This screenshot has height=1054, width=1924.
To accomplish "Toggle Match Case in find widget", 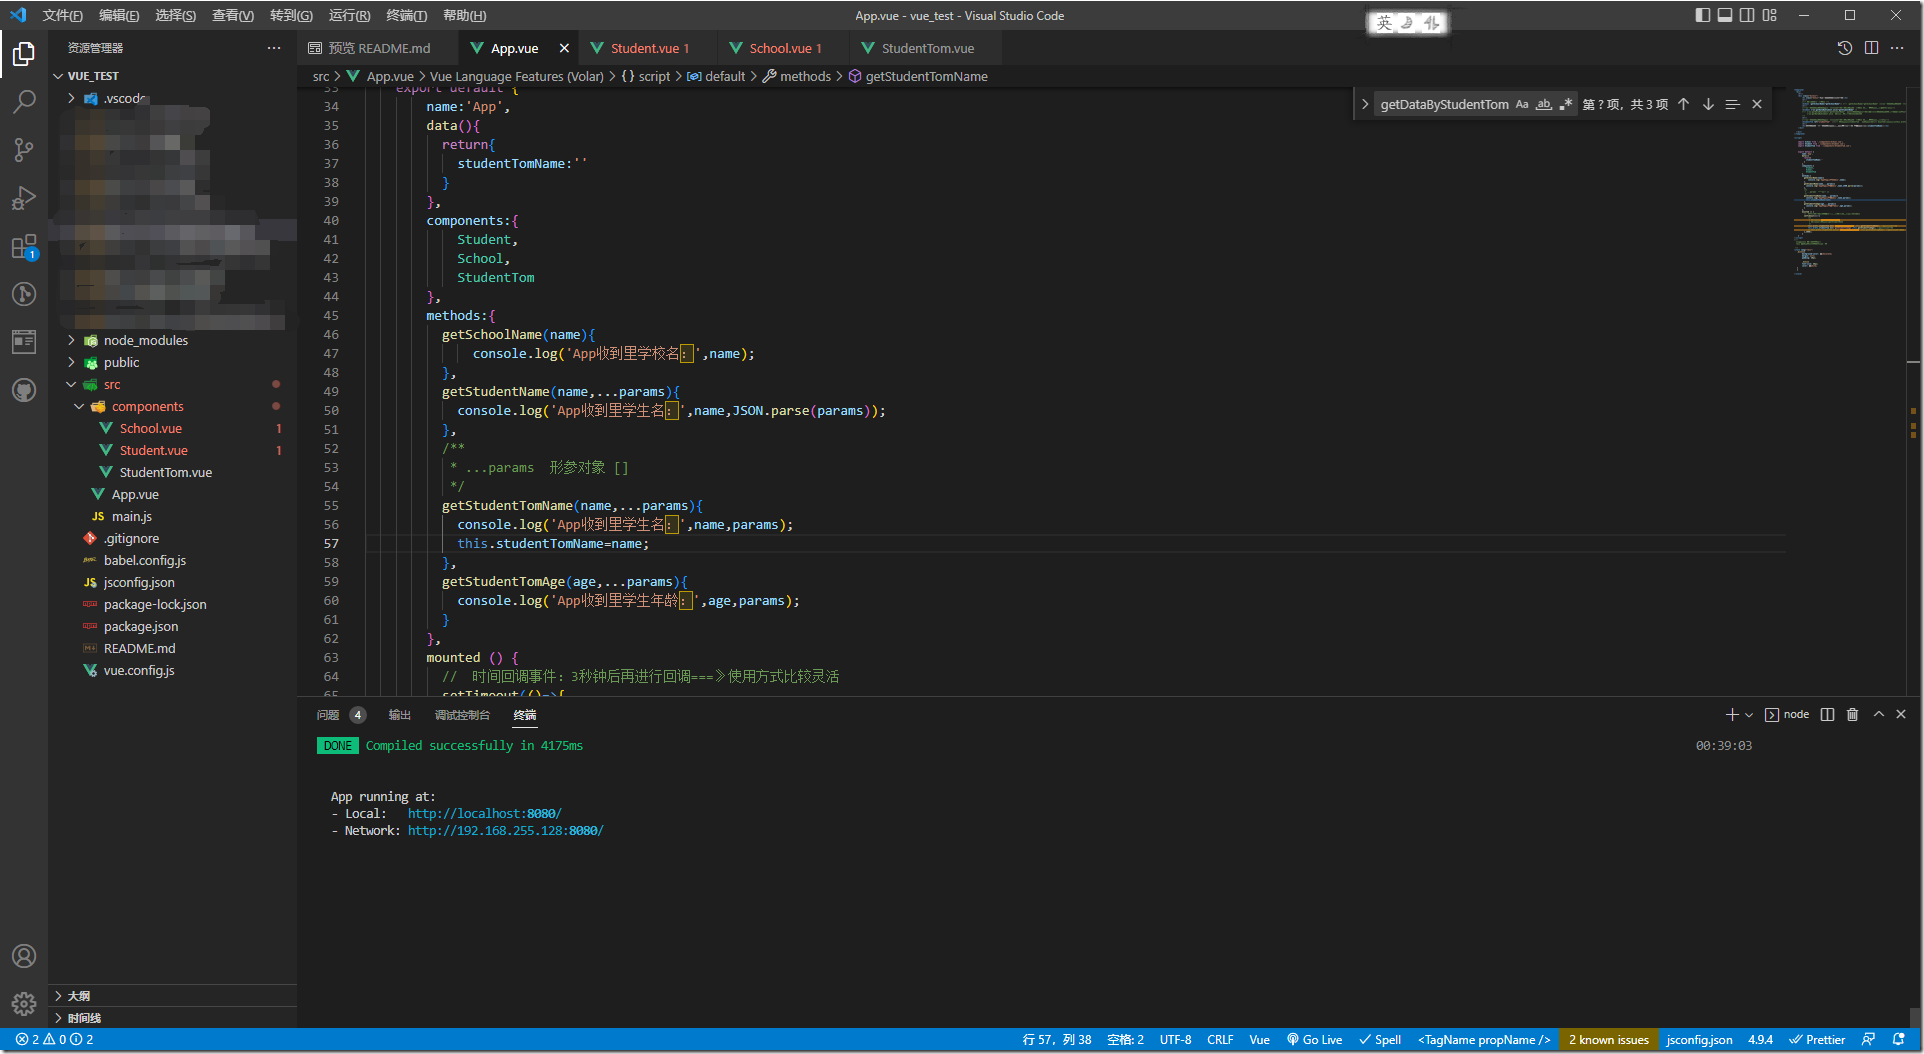I will click(x=1522, y=104).
